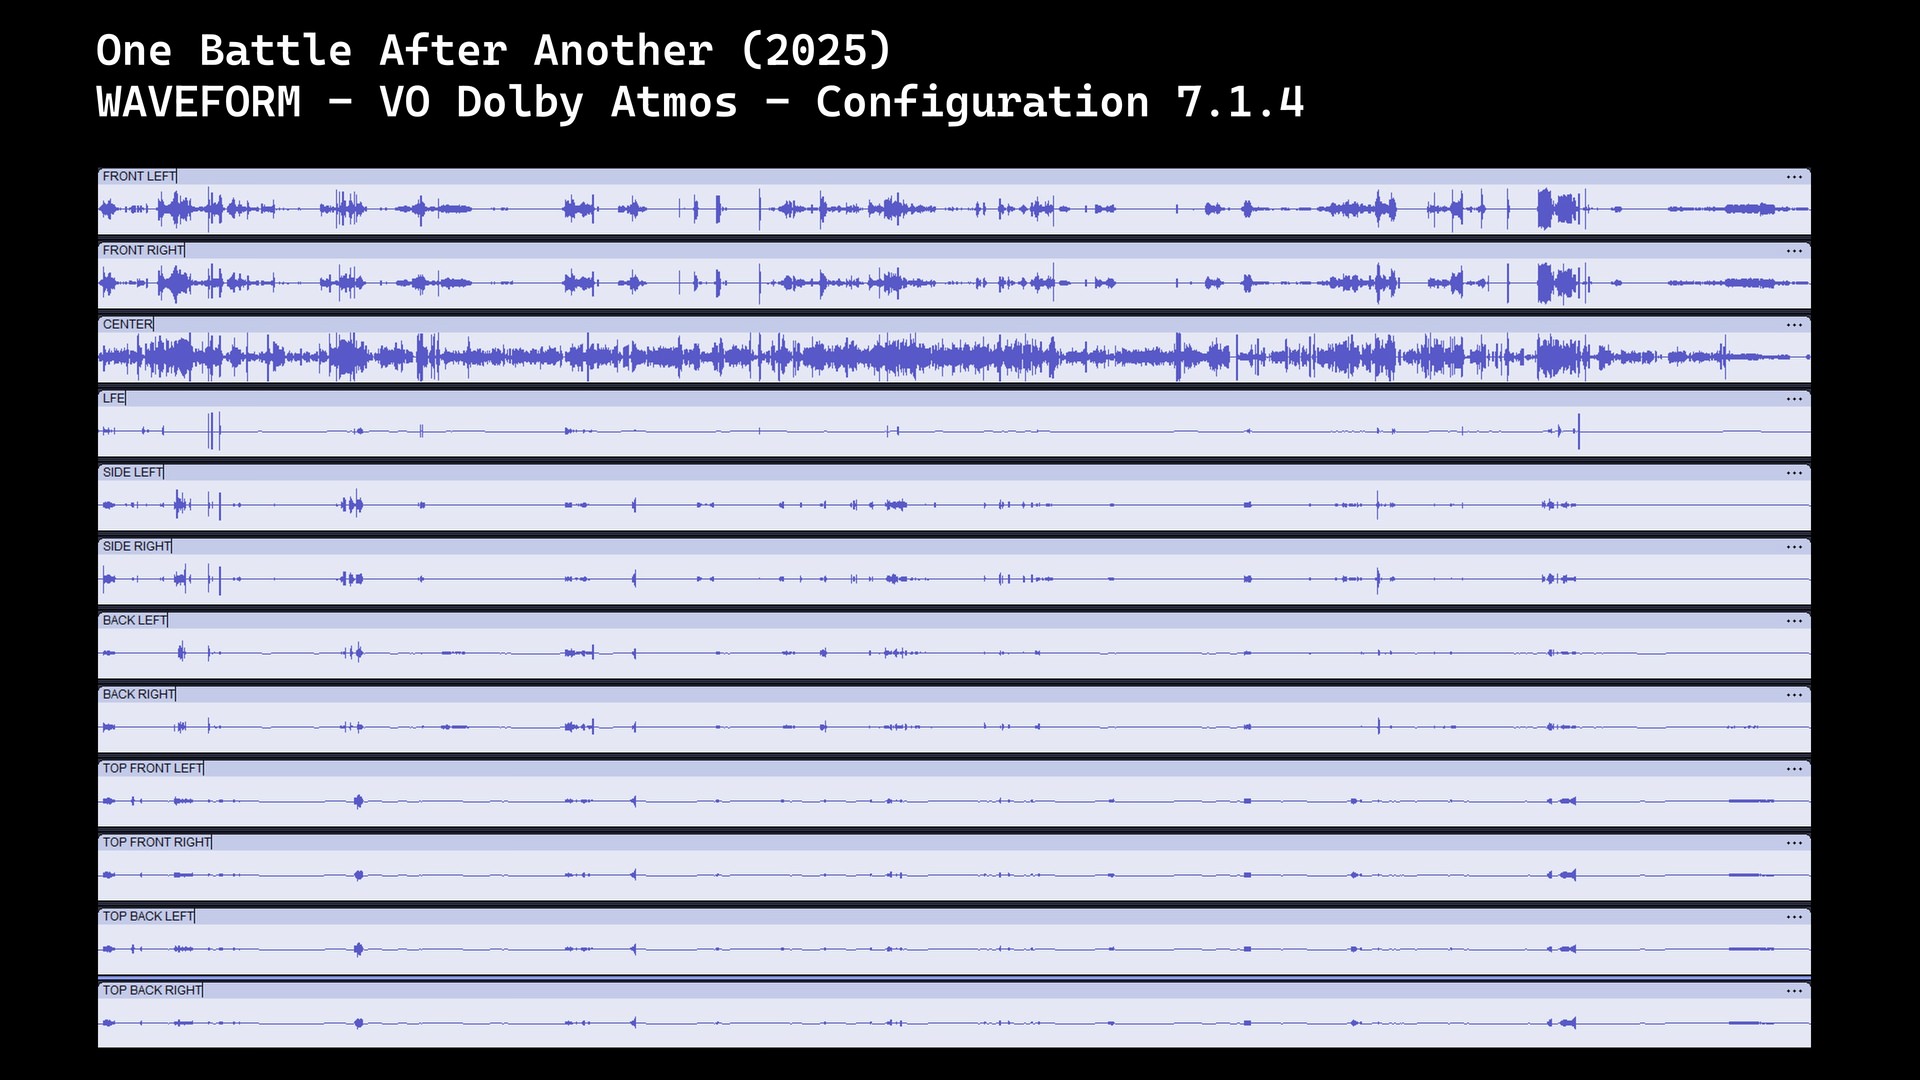Screen dimensions: 1920x1080
Task: Open the BACK RIGHT track three-dot menu
Action: [1794, 695]
